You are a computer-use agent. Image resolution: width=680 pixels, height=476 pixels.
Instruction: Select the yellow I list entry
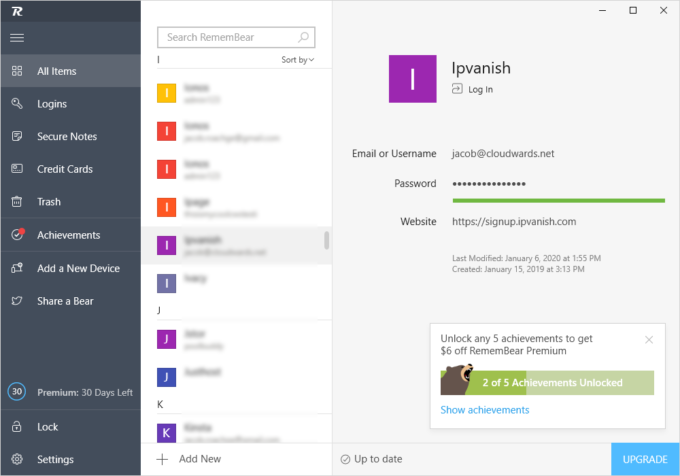(237, 93)
